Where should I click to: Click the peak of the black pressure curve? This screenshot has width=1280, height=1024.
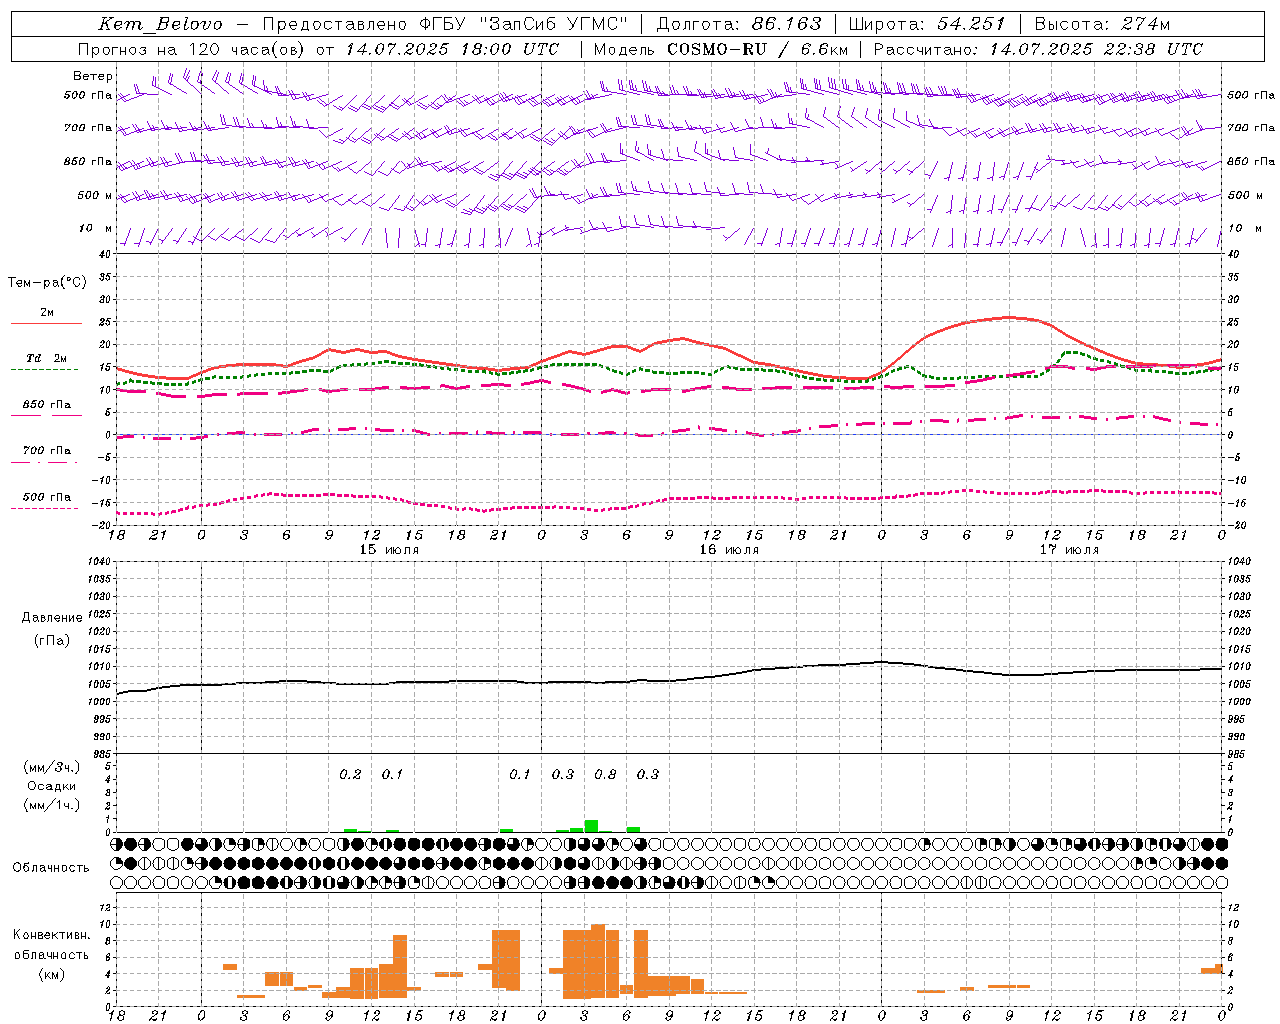tap(882, 661)
